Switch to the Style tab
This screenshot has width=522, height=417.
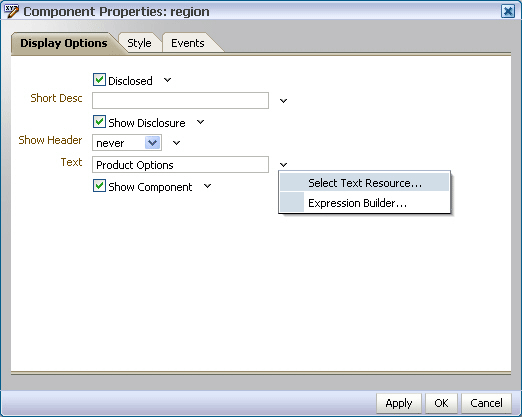[x=139, y=43]
